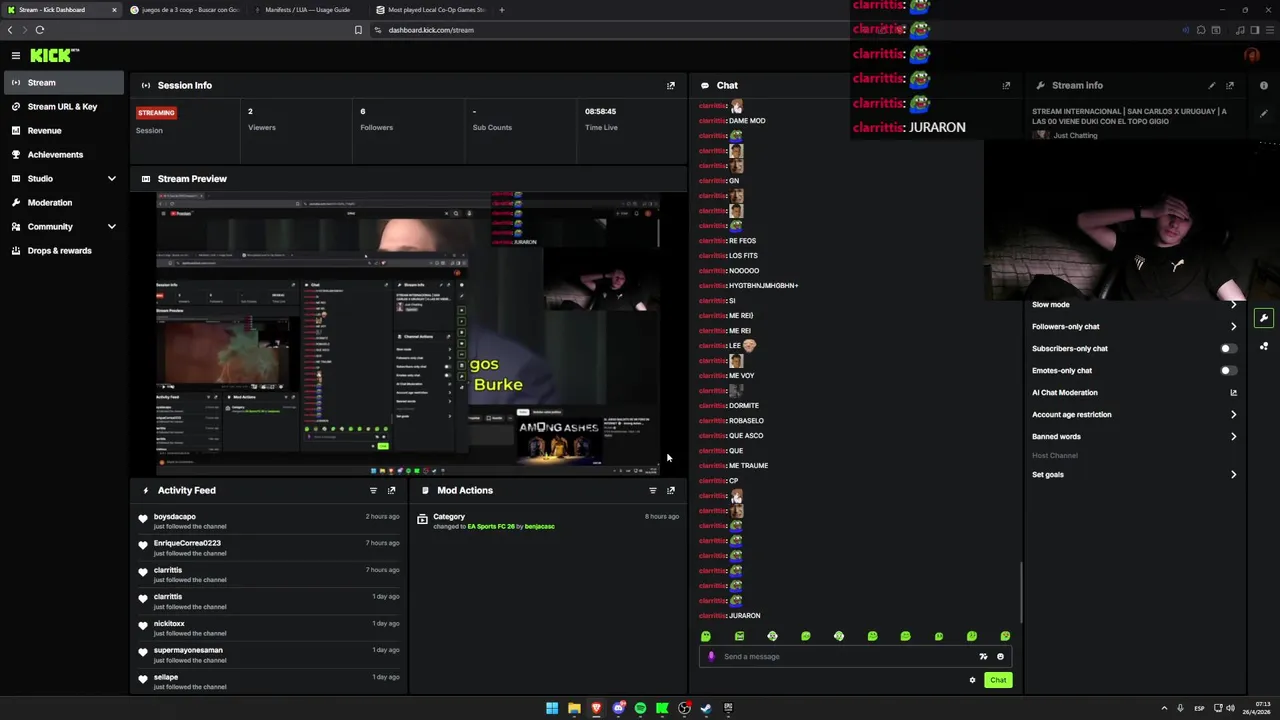Screen dimensions: 1280x720
Task: Open the info icon in right sidebar
Action: click(x=1264, y=86)
